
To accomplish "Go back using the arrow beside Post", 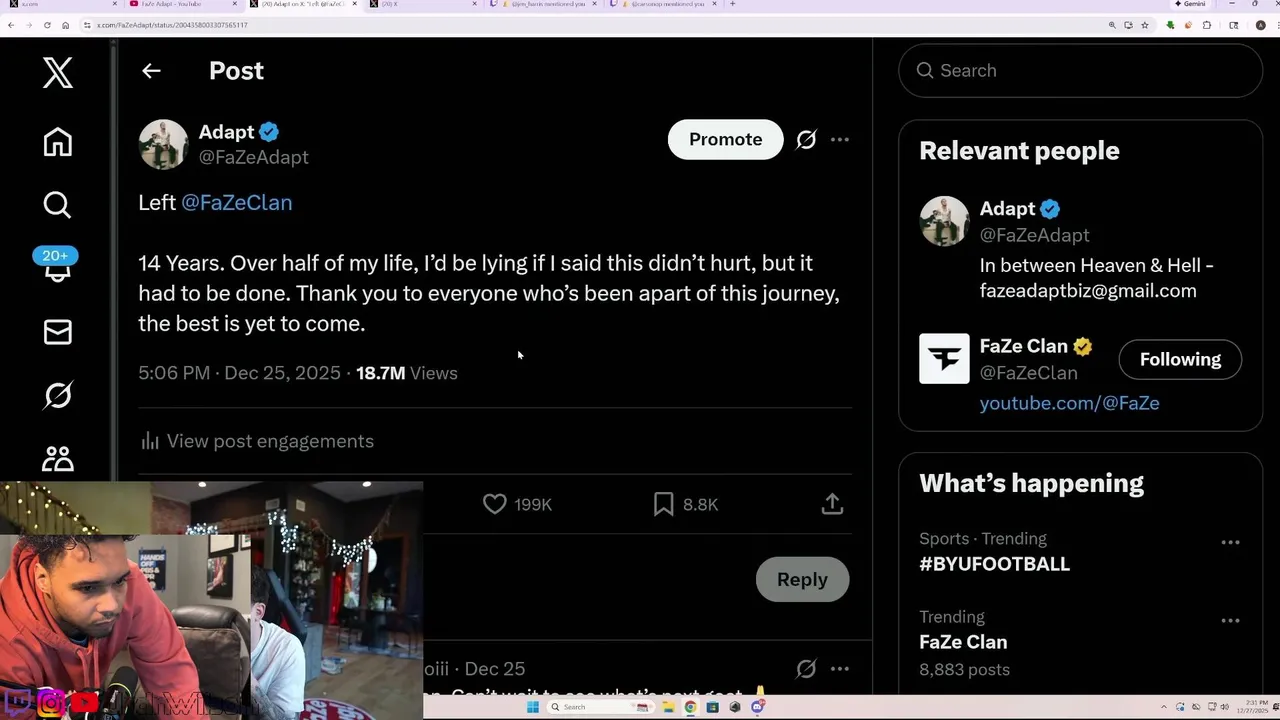I will (x=151, y=71).
